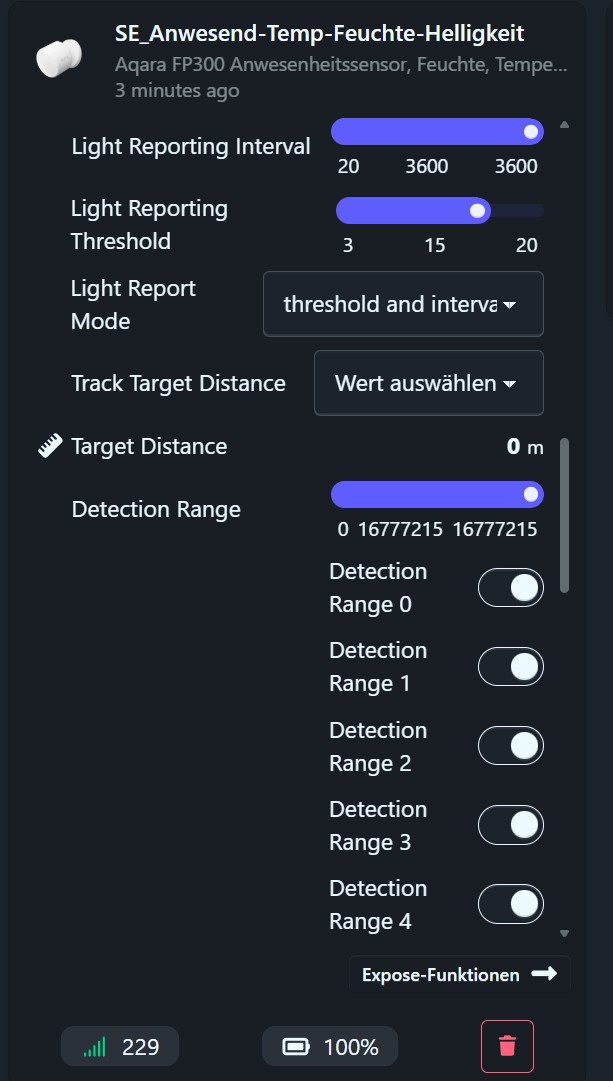
Task: Expand the Track Target Distance dropdown
Action: [428, 383]
